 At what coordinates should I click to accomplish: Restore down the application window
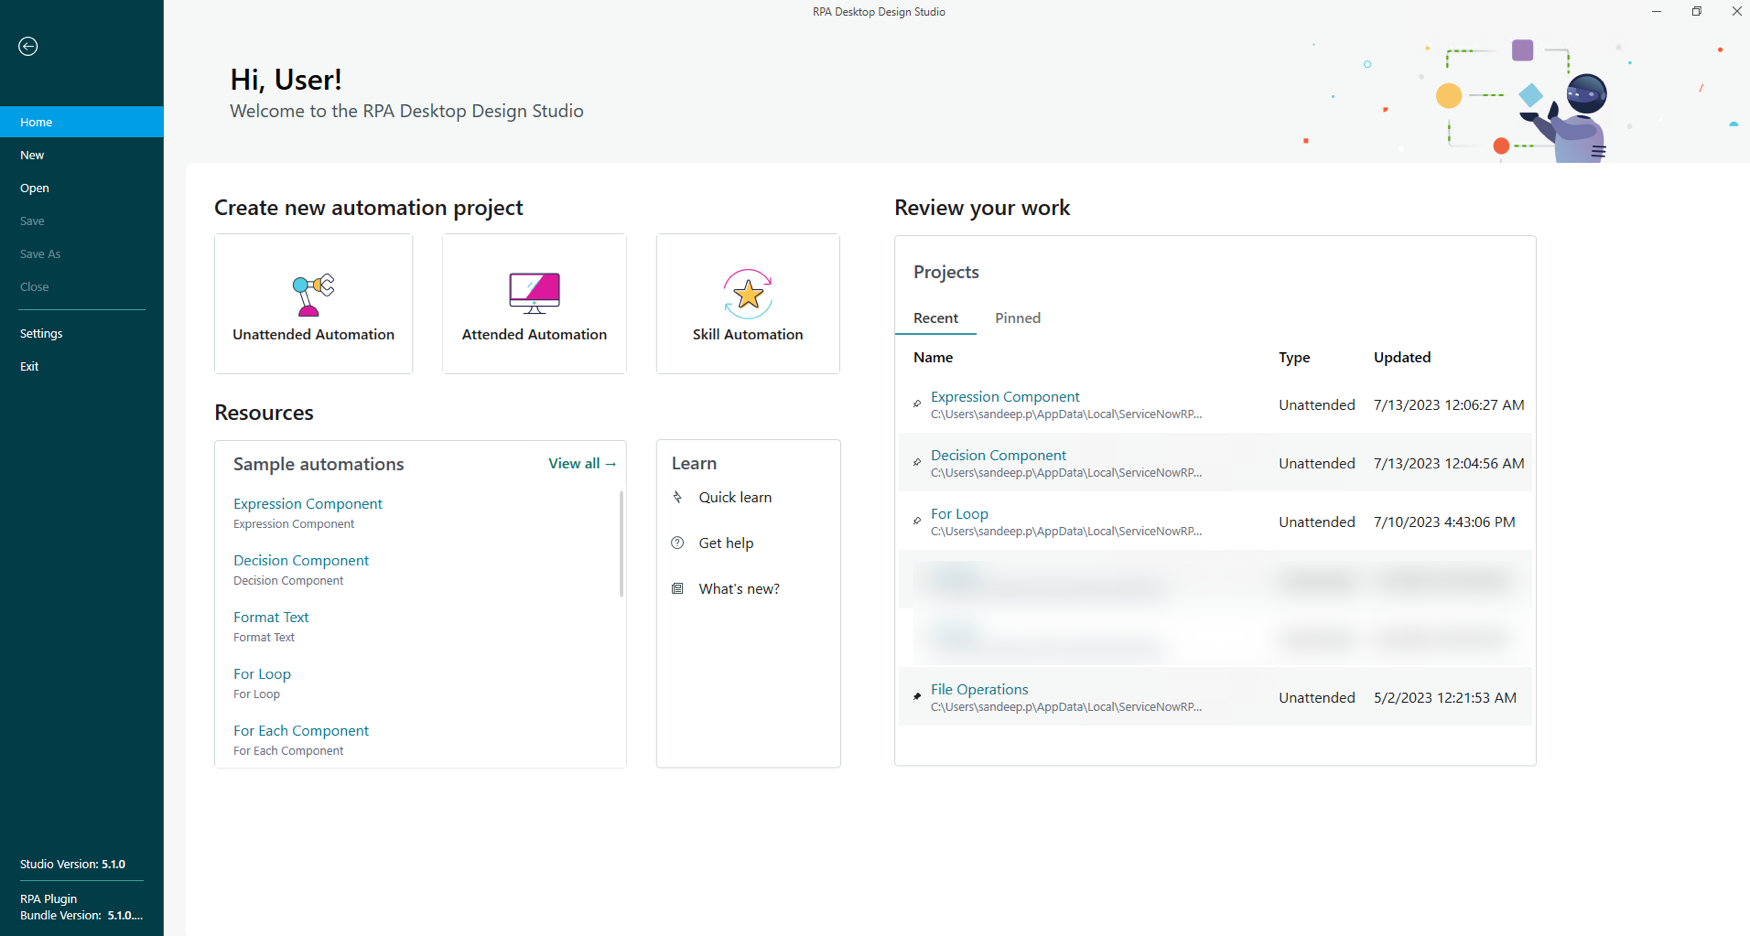point(1697,12)
